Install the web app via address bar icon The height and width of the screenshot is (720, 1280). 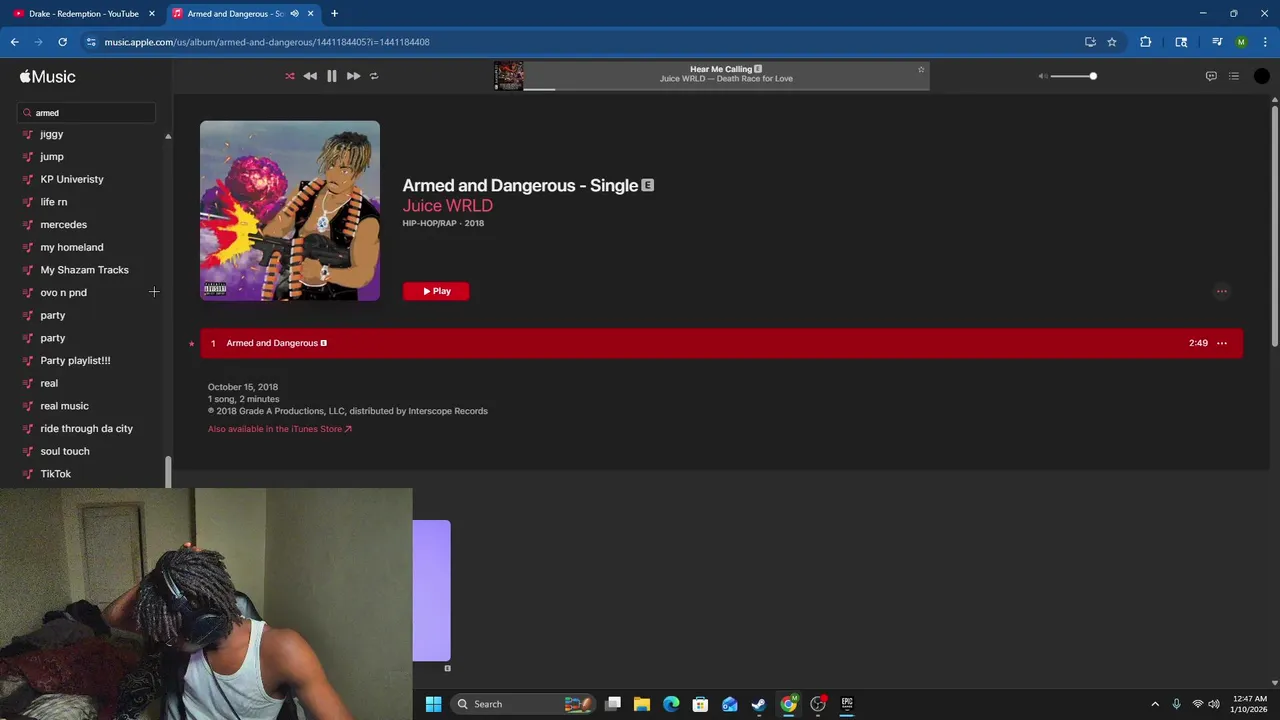(1090, 42)
